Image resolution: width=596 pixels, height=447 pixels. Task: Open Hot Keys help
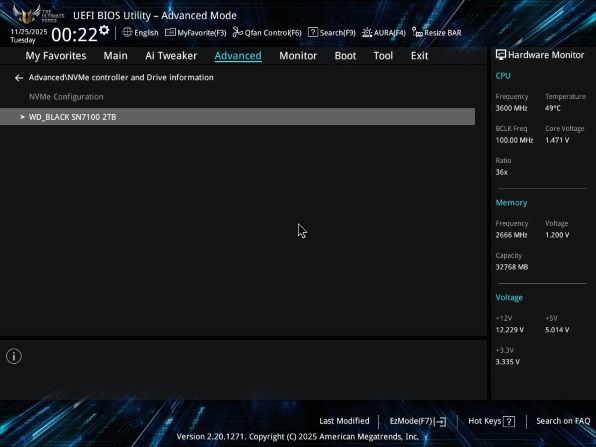coord(485,421)
